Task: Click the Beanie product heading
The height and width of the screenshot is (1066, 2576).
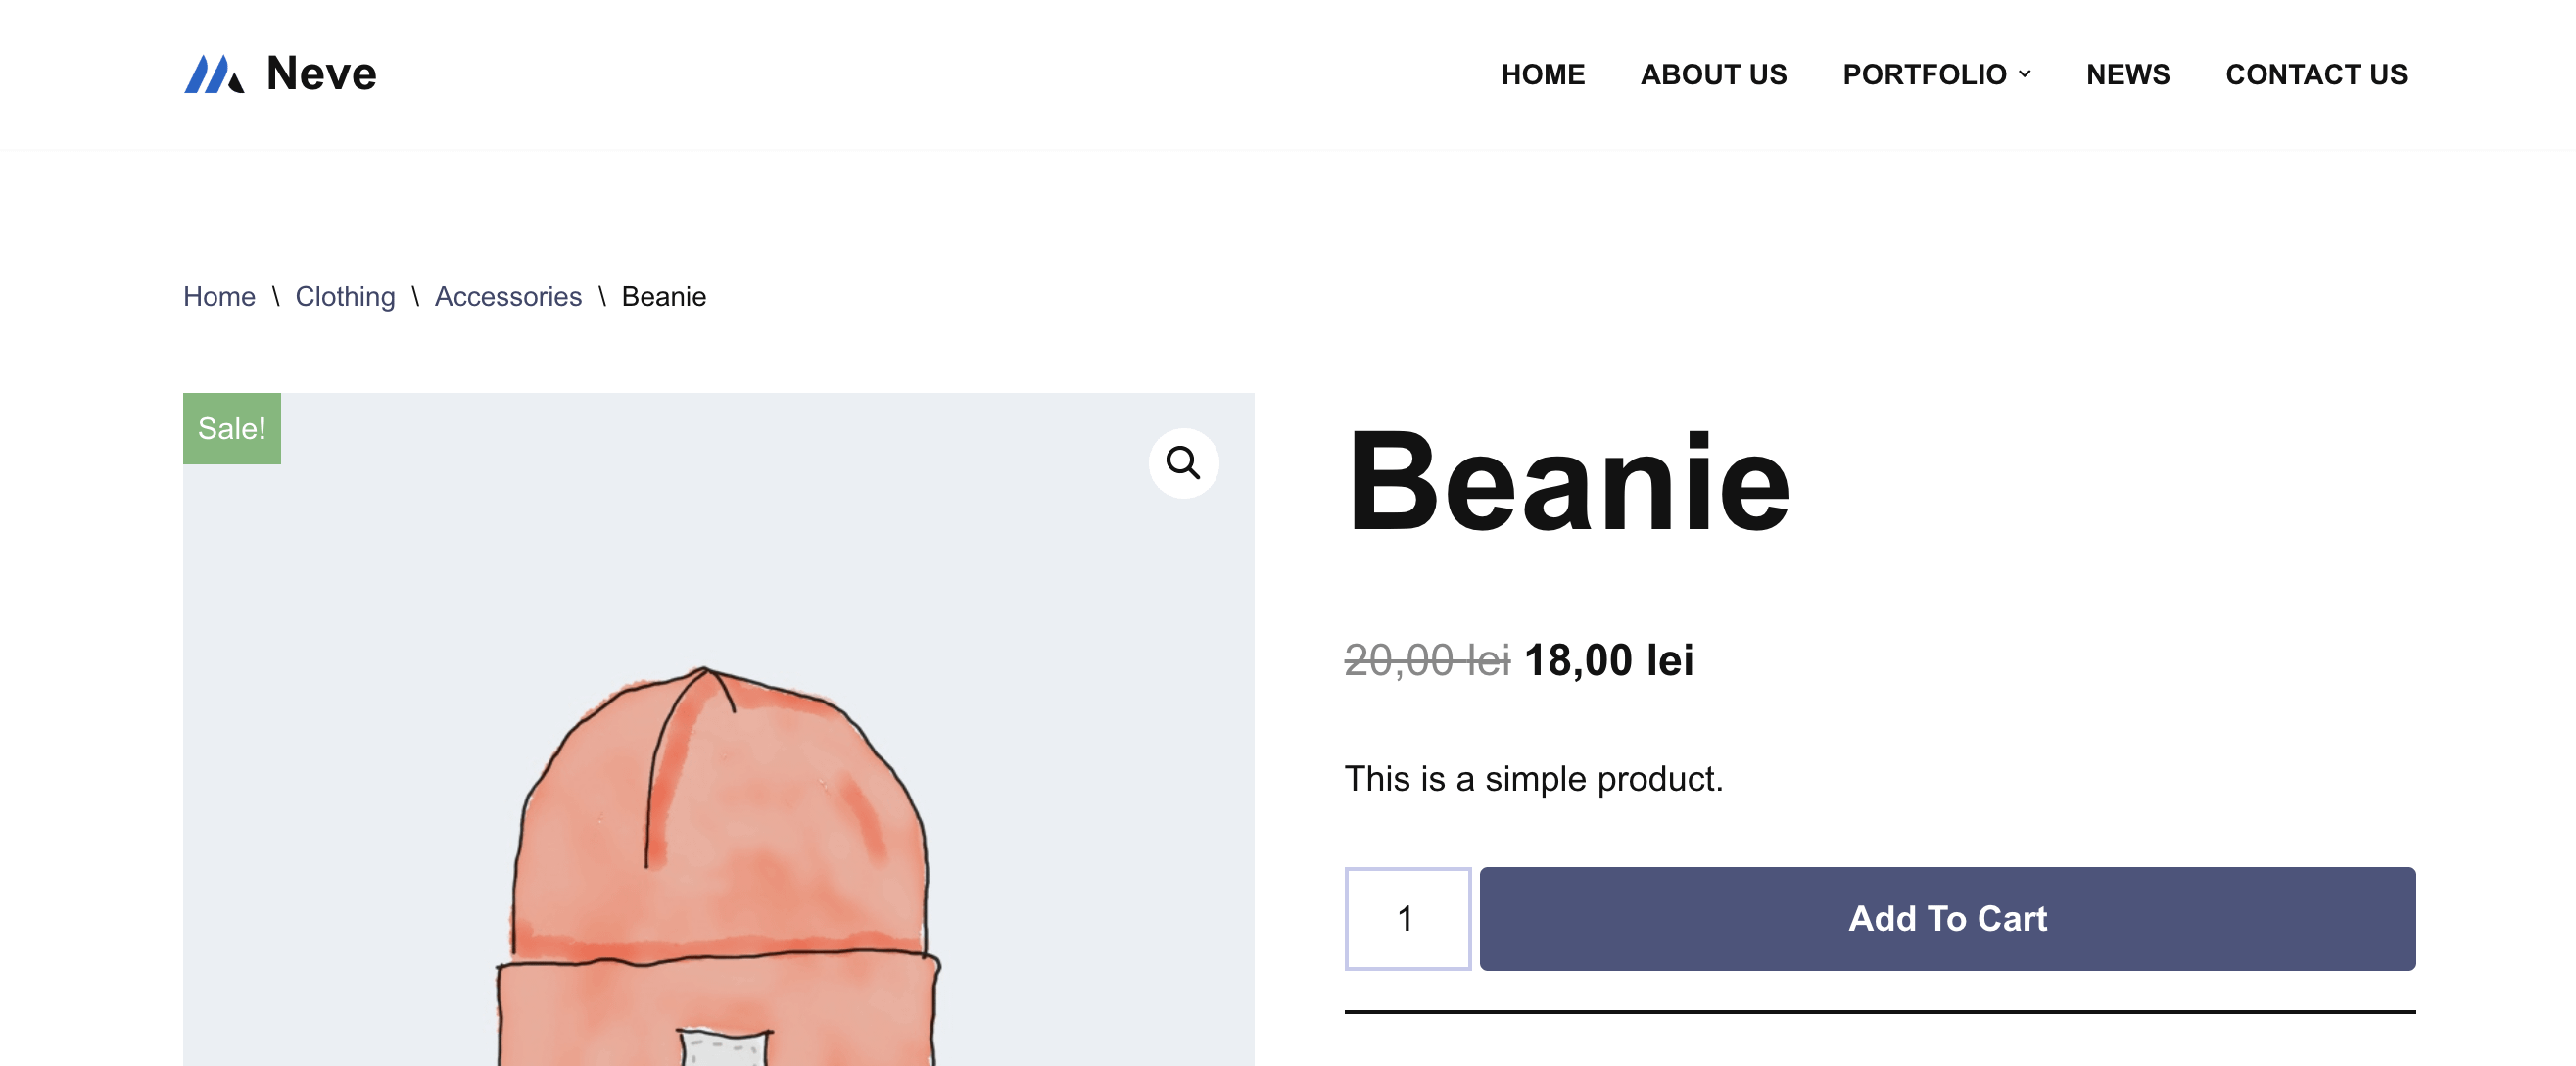Action: tap(1568, 482)
